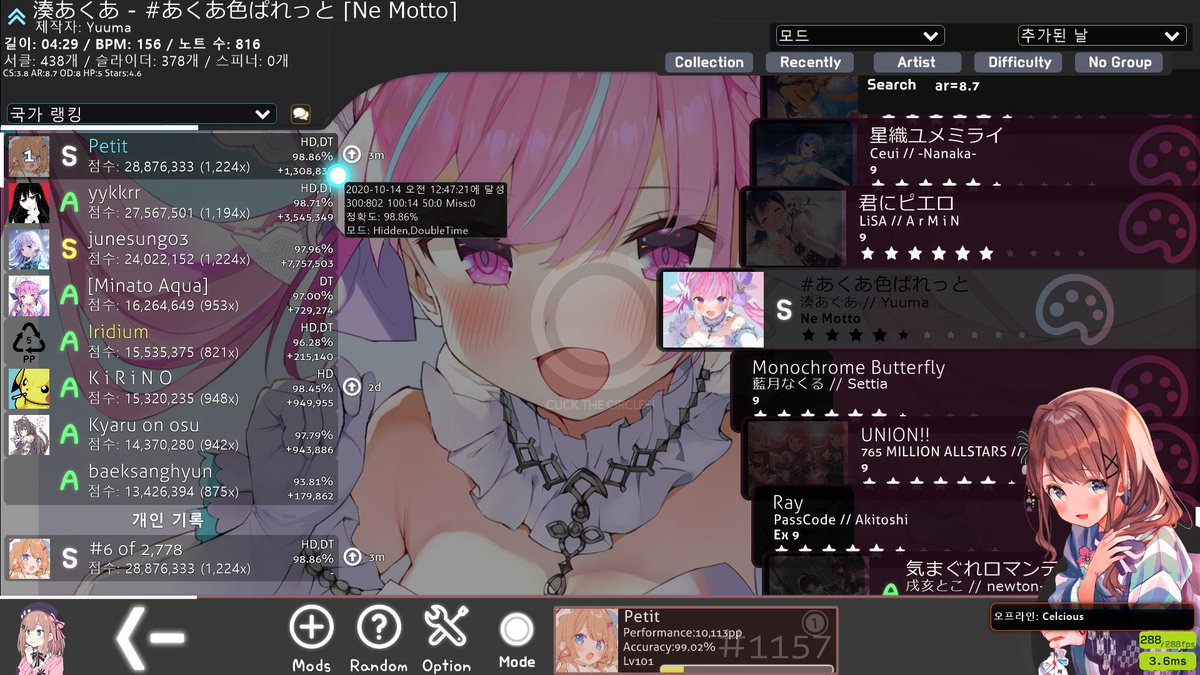The image size is (1200, 675).
Task: Click personal best replay arrow icon
Action: [x=351, y=557]
